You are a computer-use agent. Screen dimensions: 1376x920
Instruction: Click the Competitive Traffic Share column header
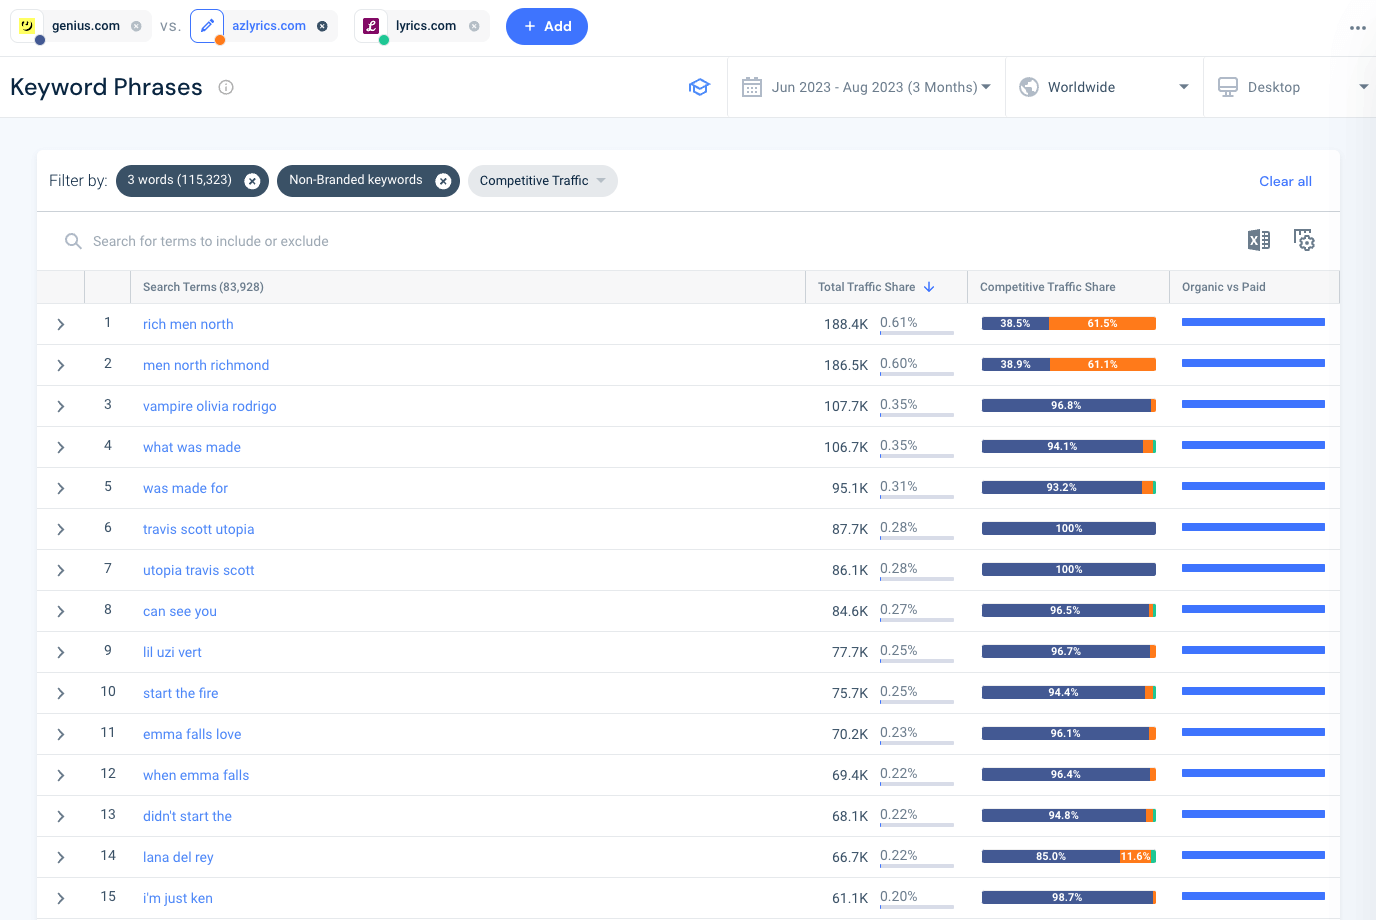coord(1047,287)
